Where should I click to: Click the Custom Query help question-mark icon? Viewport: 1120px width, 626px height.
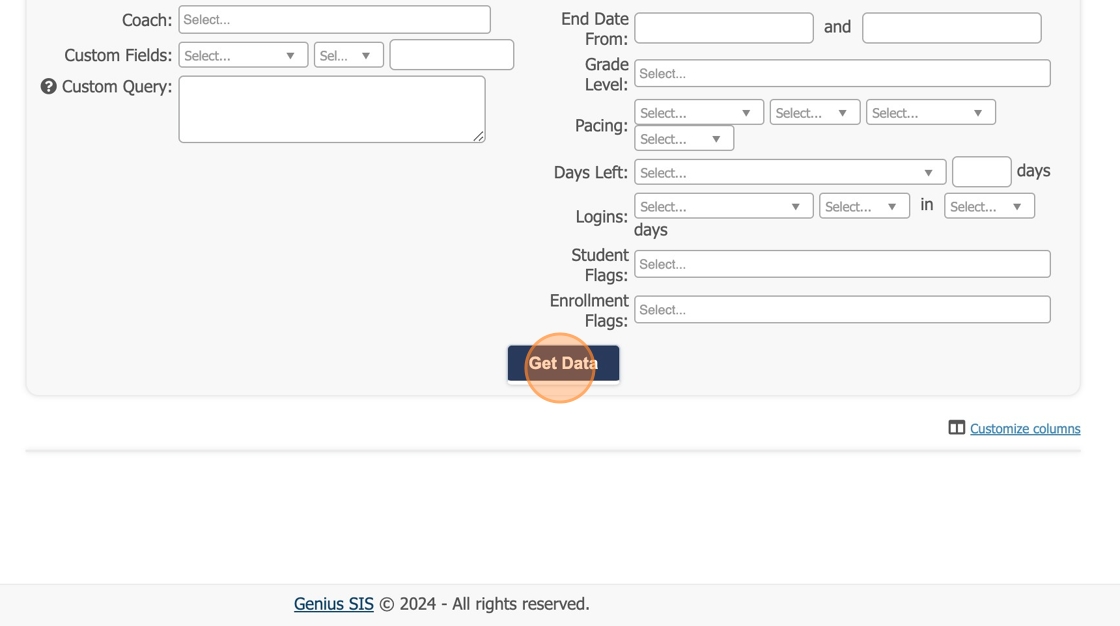(48, 87)
